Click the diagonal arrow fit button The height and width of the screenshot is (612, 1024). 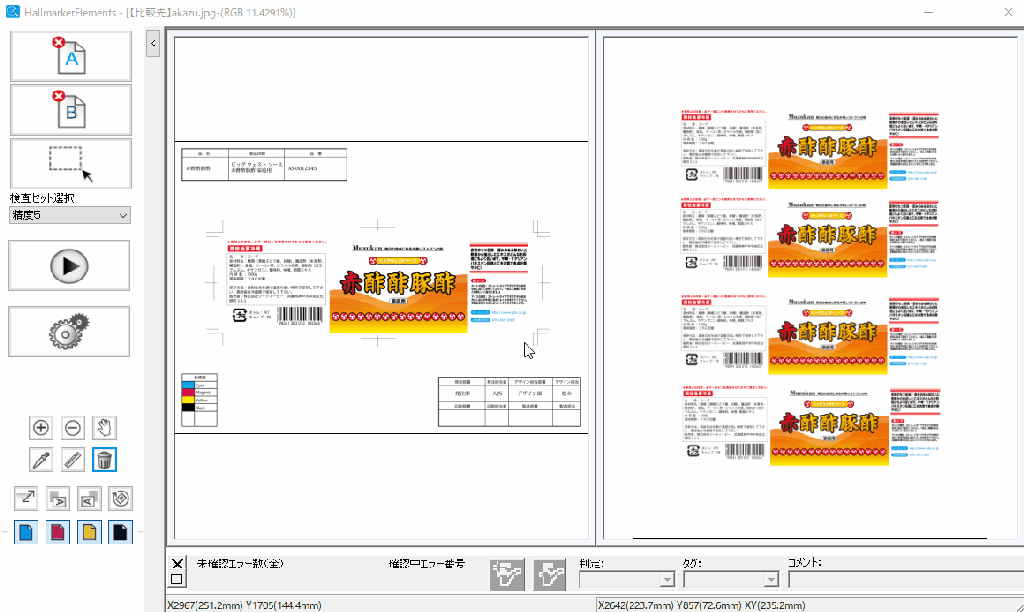point(25,498)
